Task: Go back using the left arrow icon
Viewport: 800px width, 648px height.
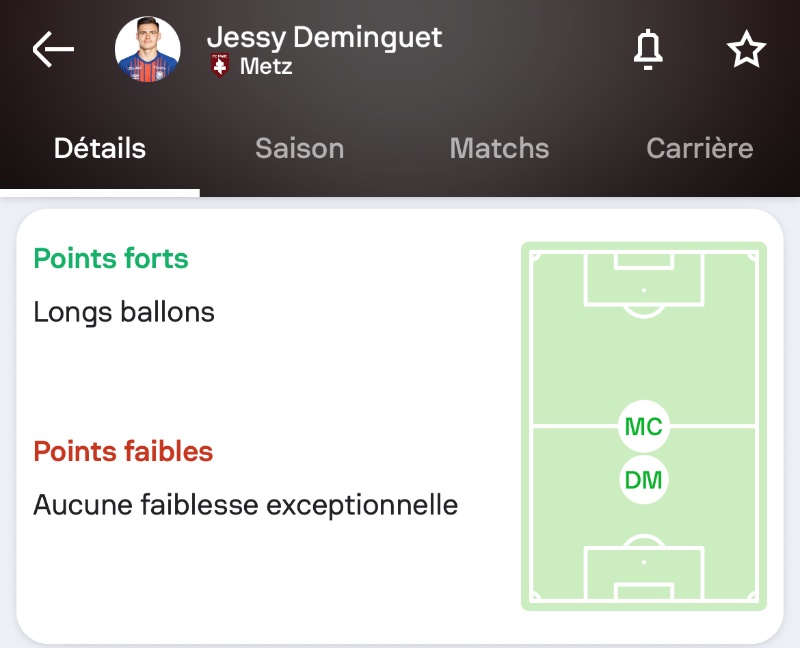Action: (x=53, y=49)
